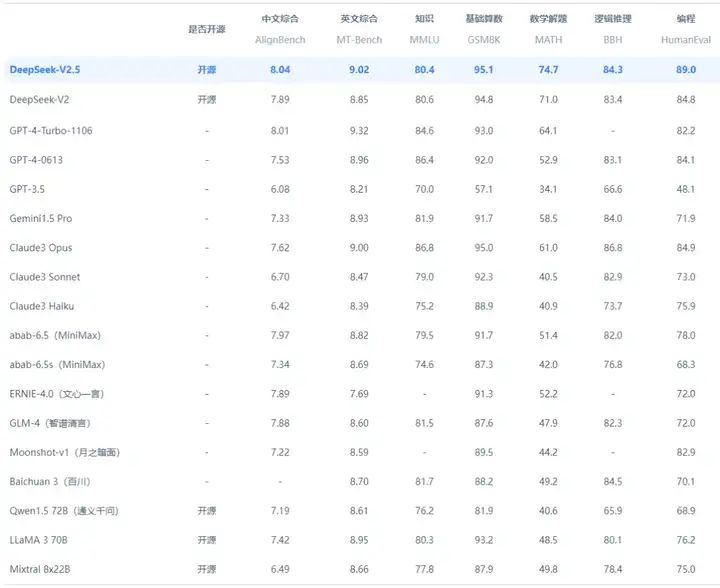Click the GPT-3.5 model name
This screenshot has height=588, width=720.
click(x=27, y=189)
